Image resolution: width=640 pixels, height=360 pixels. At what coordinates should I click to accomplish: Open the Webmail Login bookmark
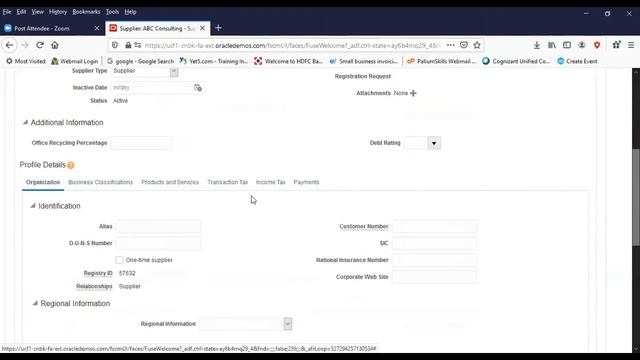(75, 61)
